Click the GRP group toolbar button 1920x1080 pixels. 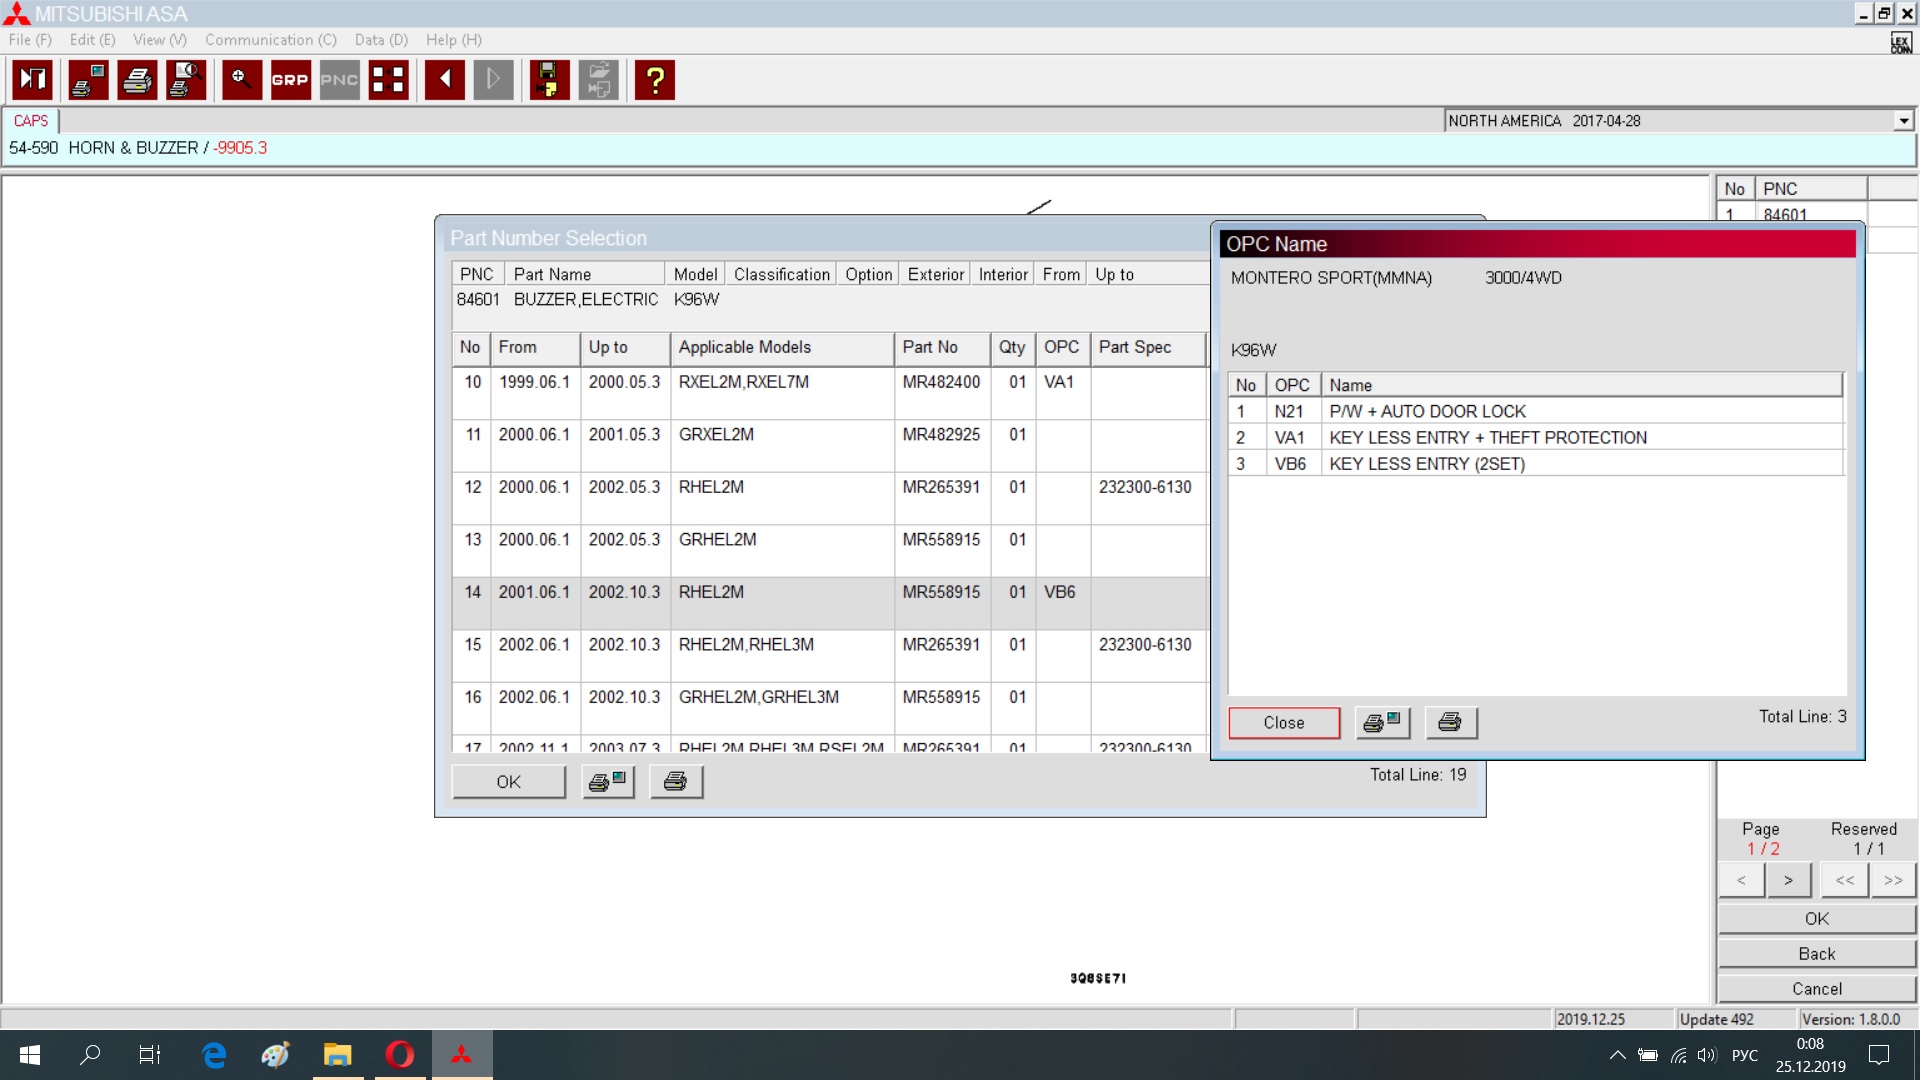(x=290, y=80)
